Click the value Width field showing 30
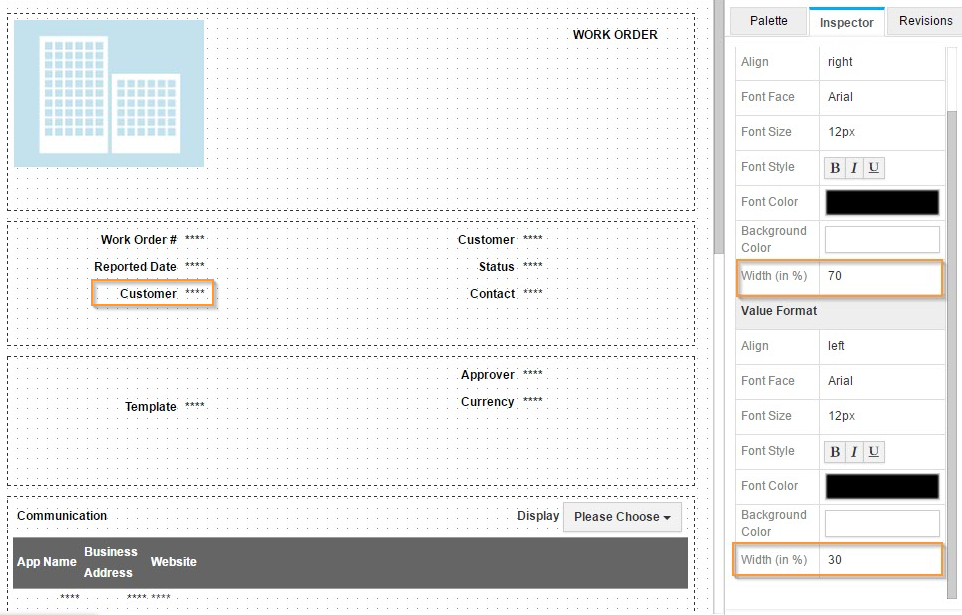 880,560
